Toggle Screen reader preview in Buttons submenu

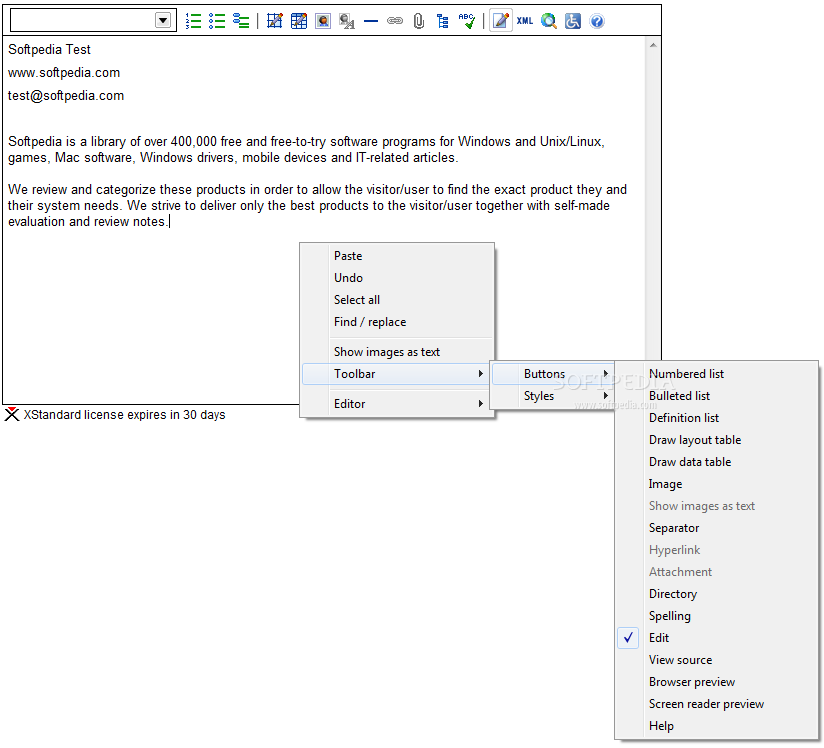coord(716,704)
